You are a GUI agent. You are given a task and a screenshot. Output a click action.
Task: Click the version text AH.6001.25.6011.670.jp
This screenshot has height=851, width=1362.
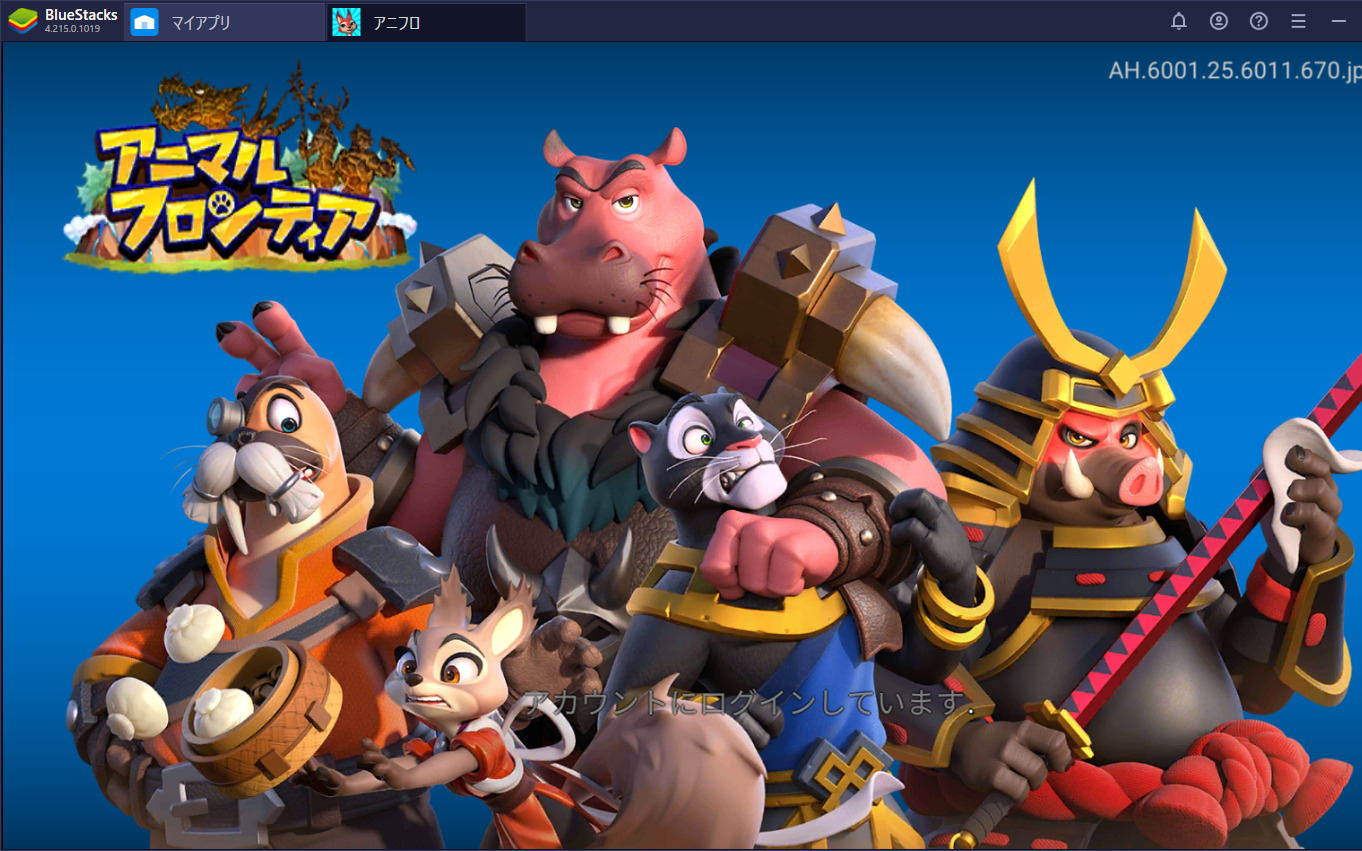point(1235,70)
